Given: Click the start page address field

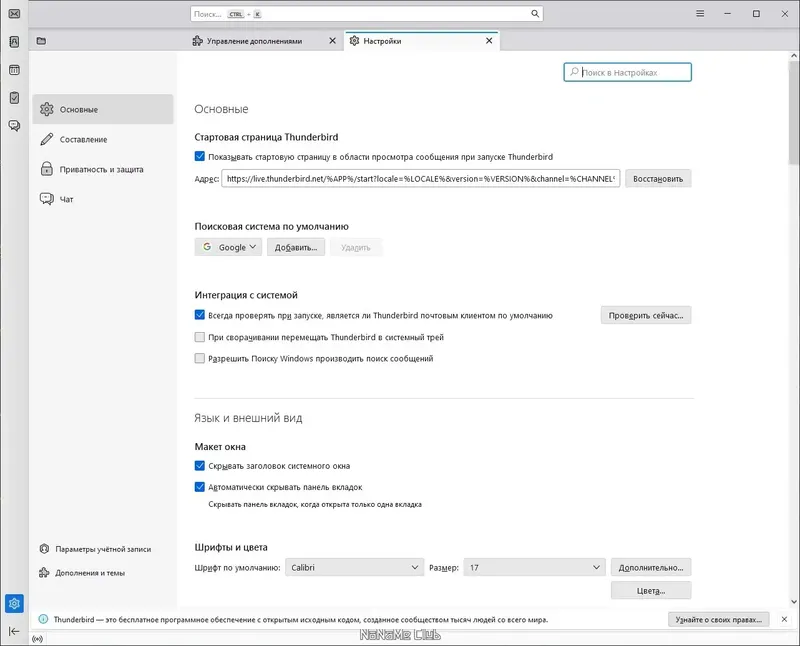Looking at the screenshot, I should [421, 179].
